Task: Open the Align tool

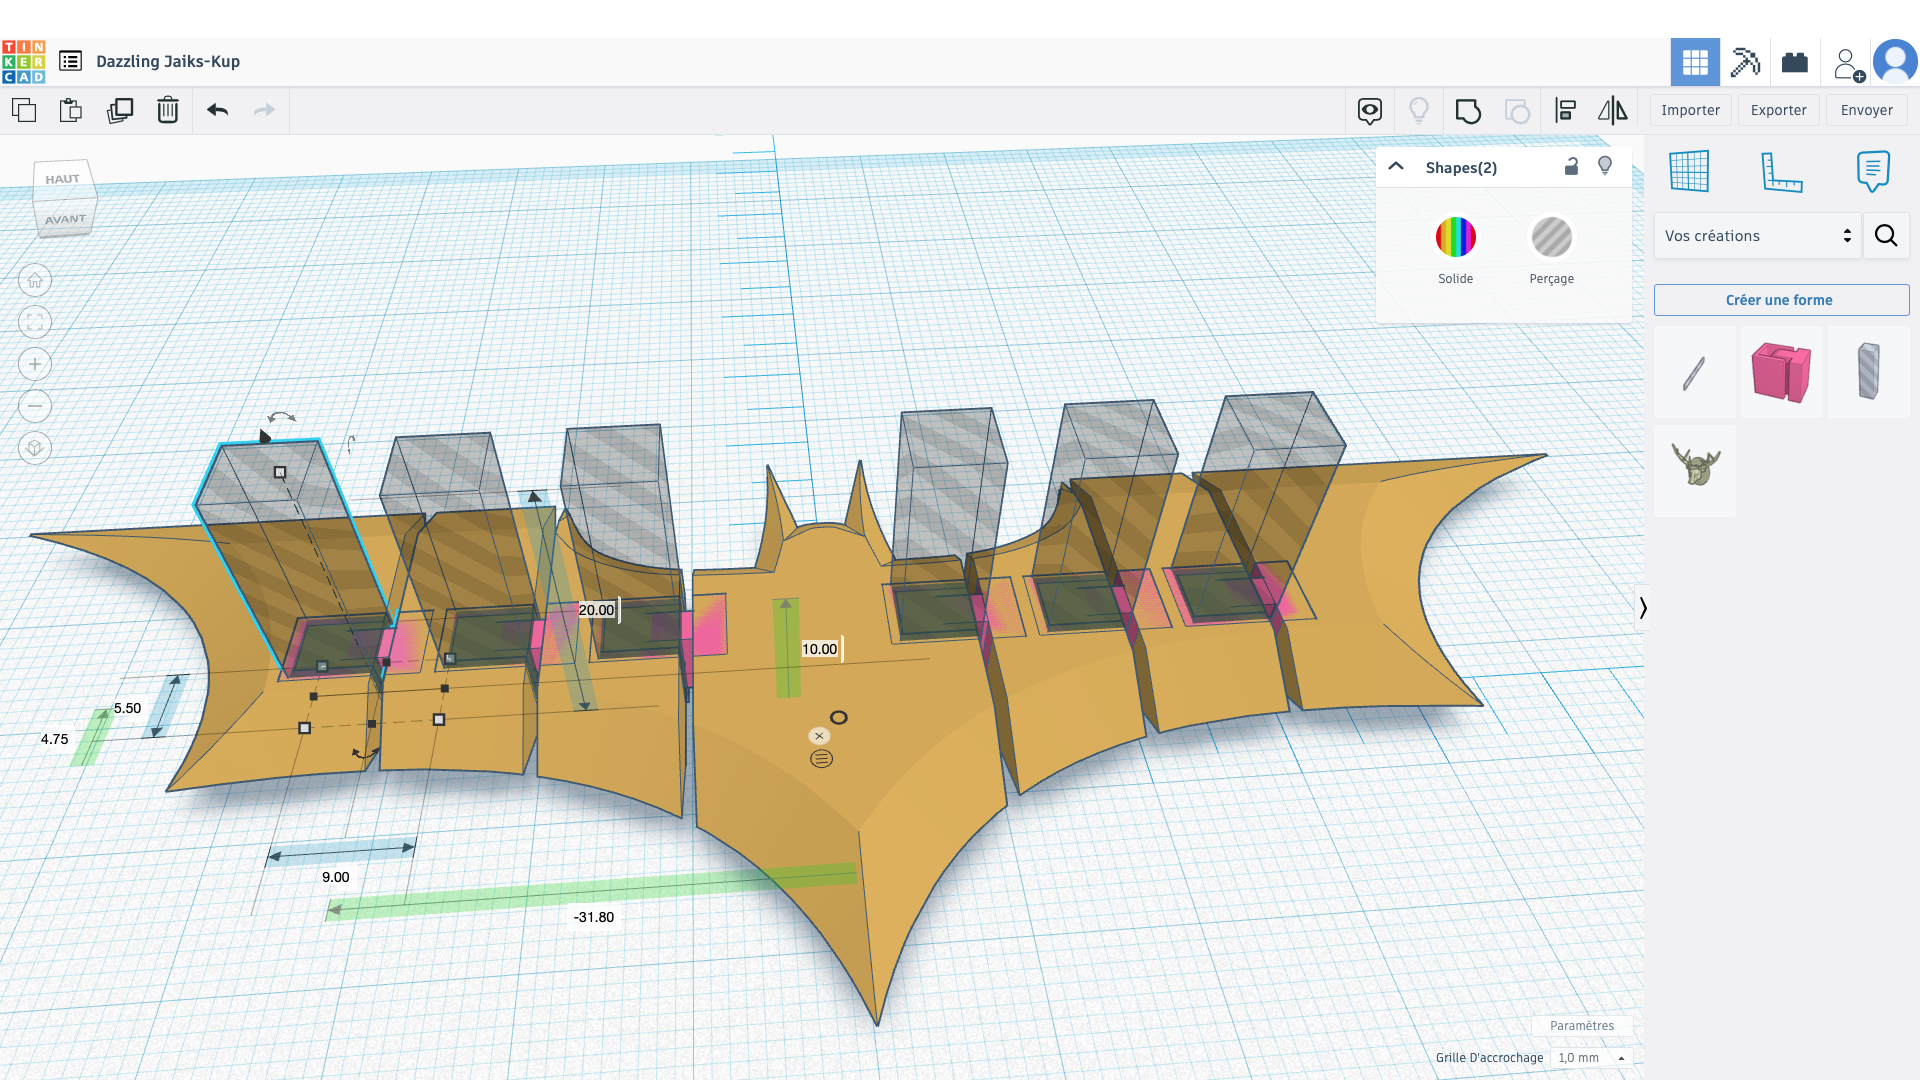Action: 1566,110
